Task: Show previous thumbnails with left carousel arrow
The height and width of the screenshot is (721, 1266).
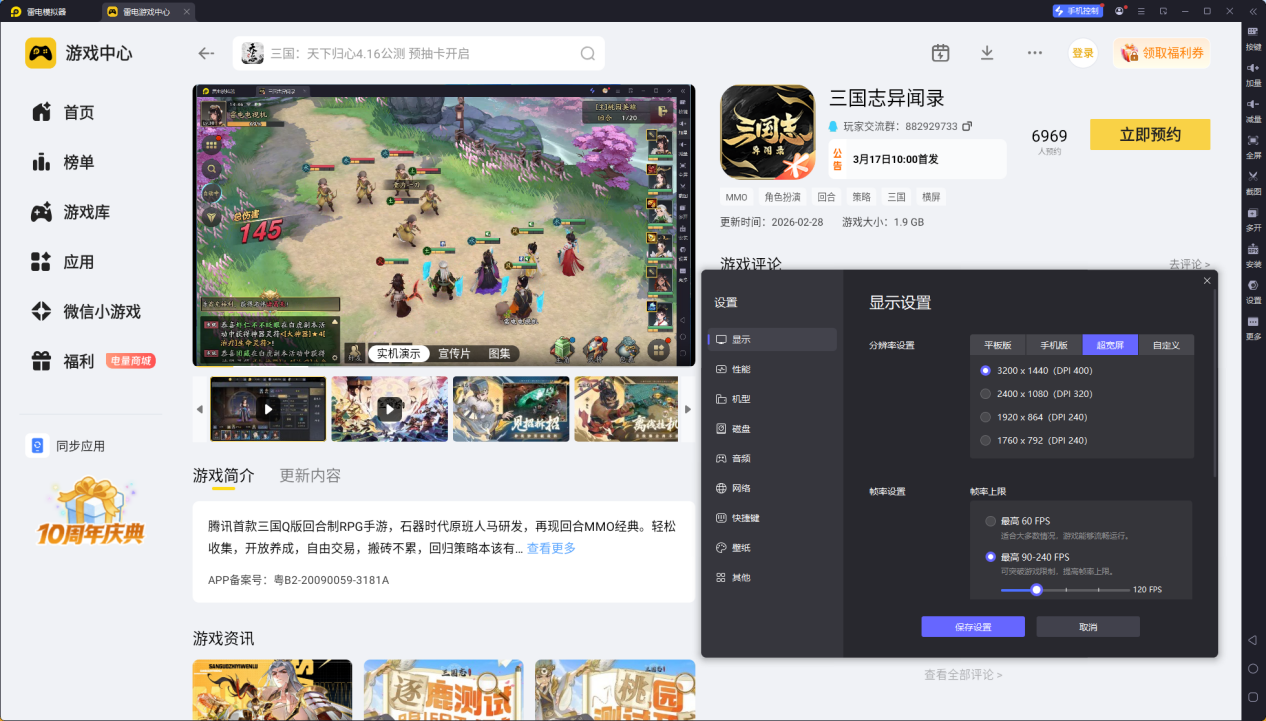Action: (x=199, y=409)
